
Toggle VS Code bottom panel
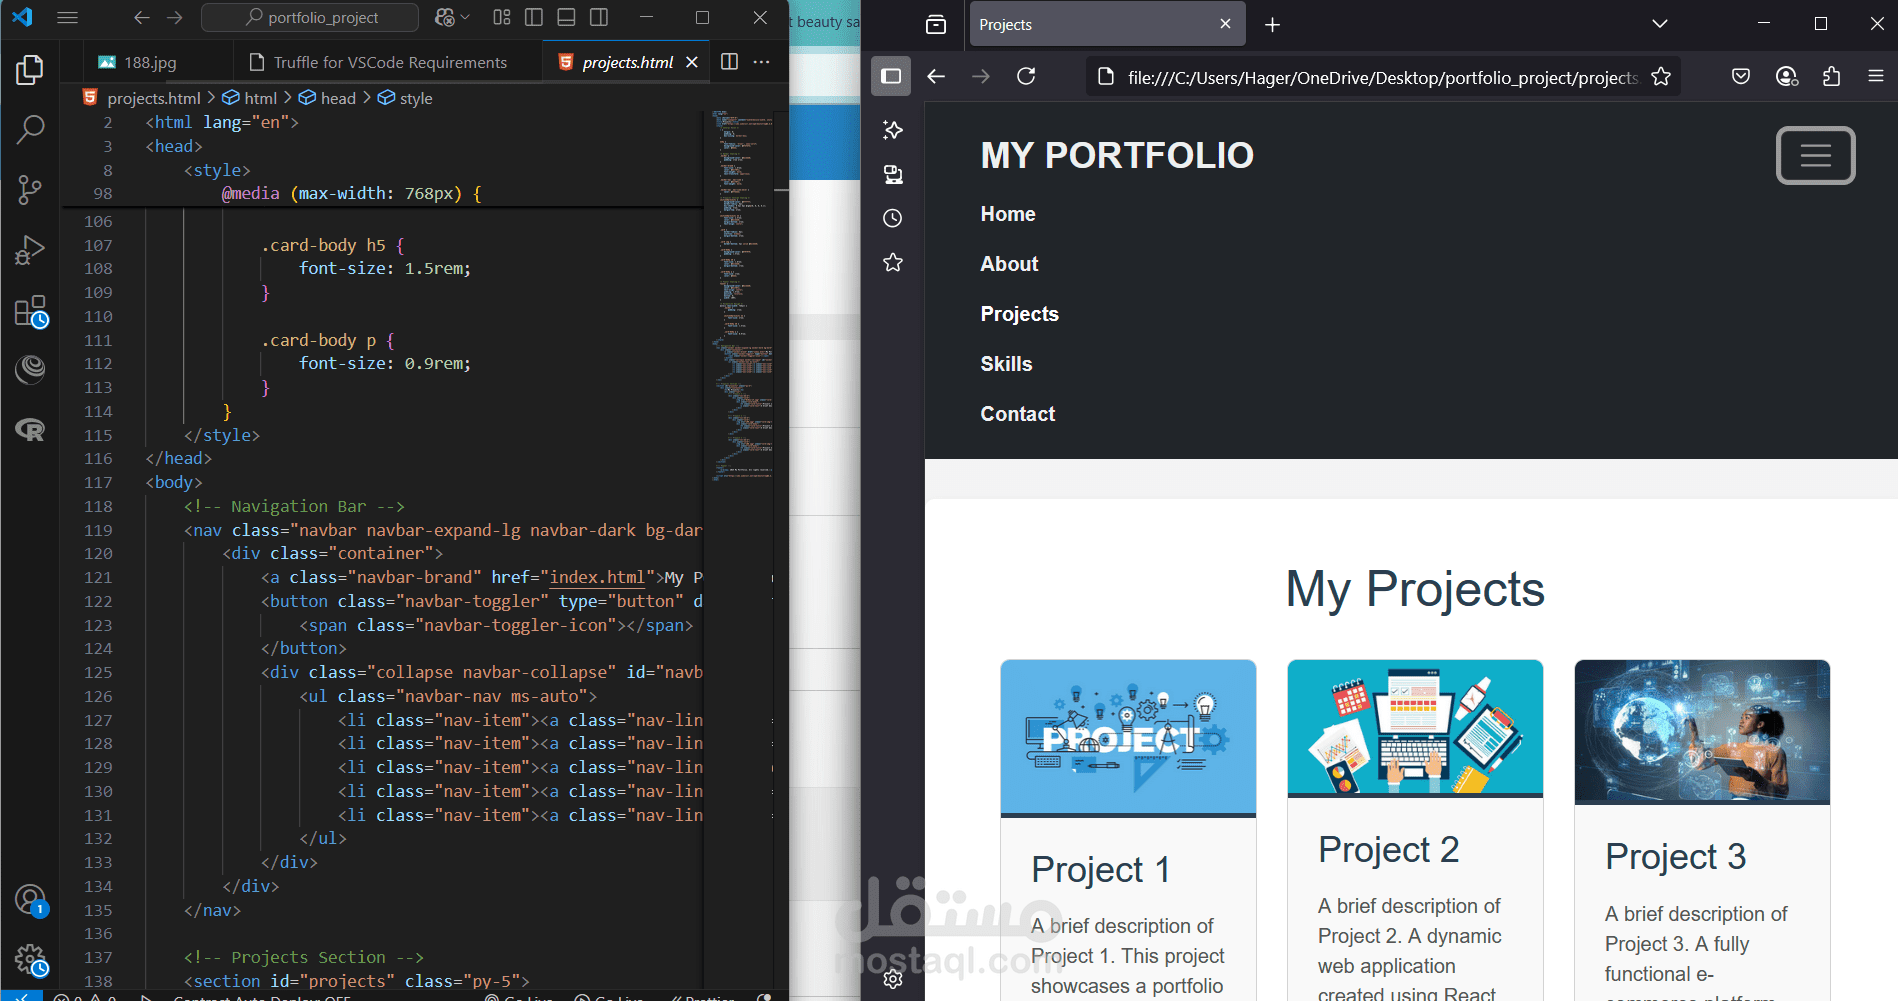pos(566,17)
